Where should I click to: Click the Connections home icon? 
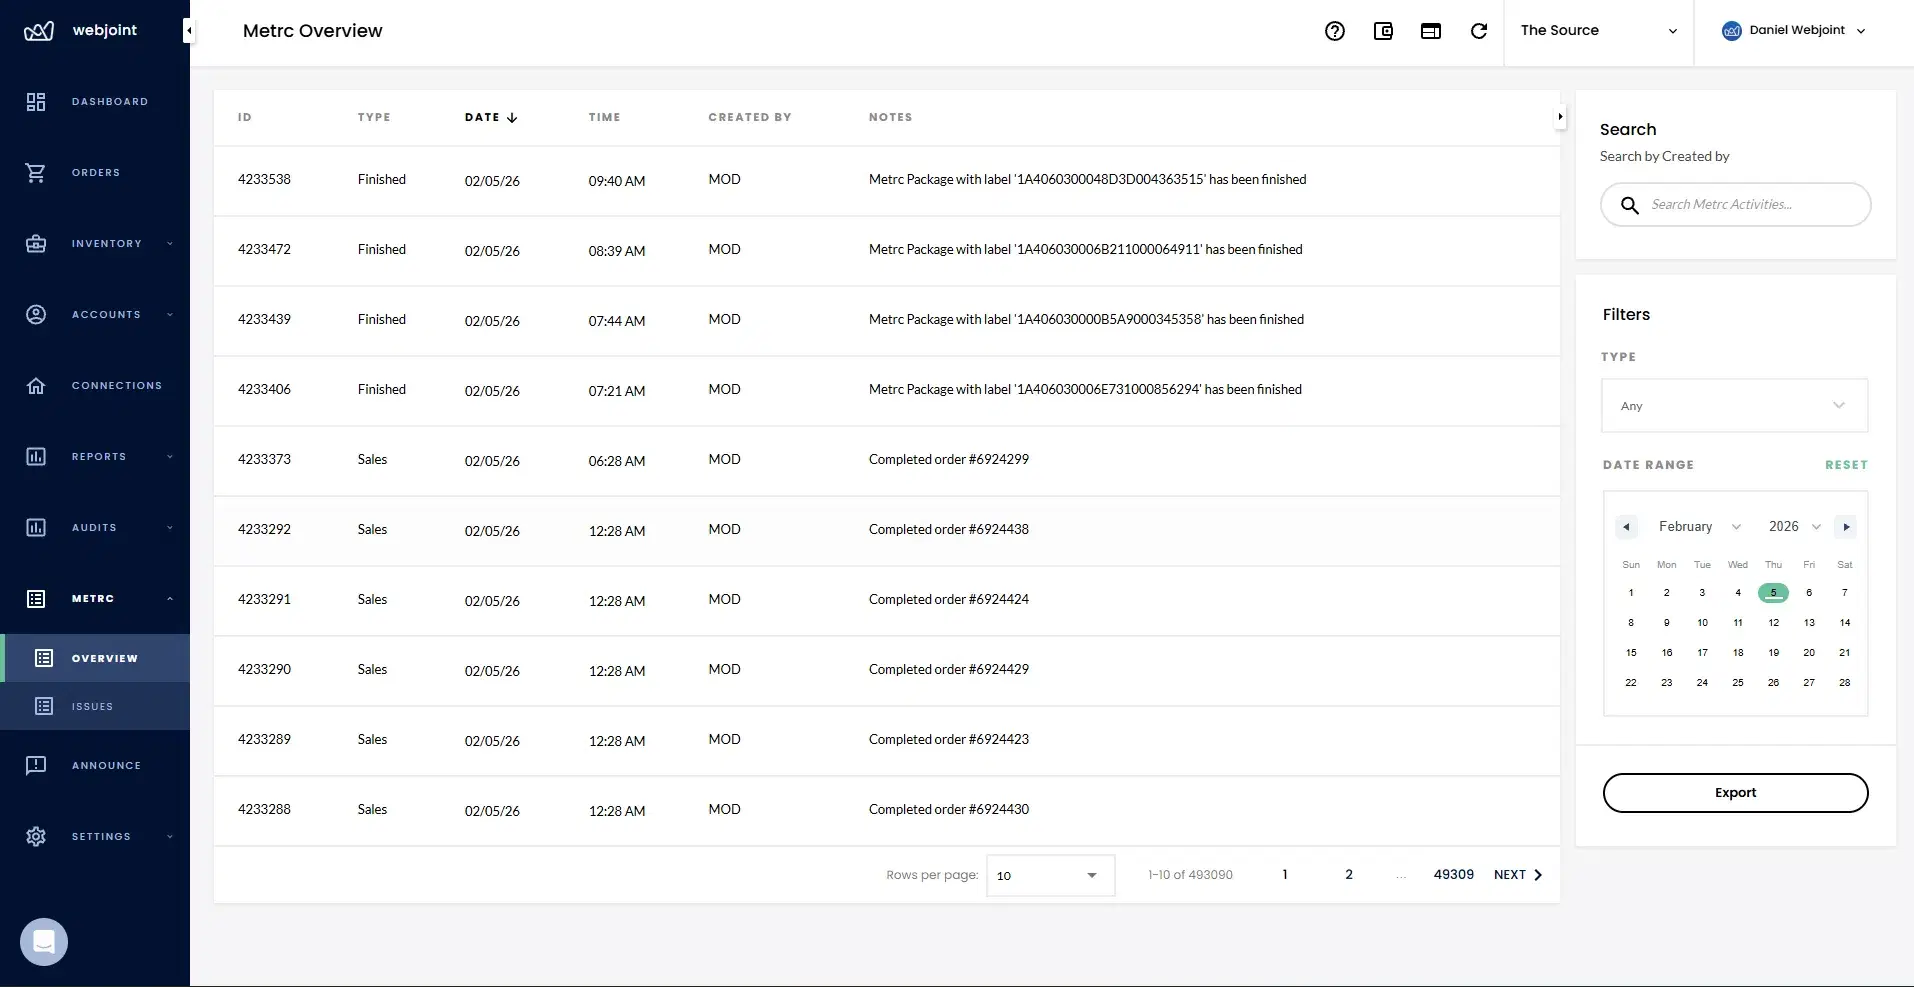pyautogui.click(x=36, y=385)
